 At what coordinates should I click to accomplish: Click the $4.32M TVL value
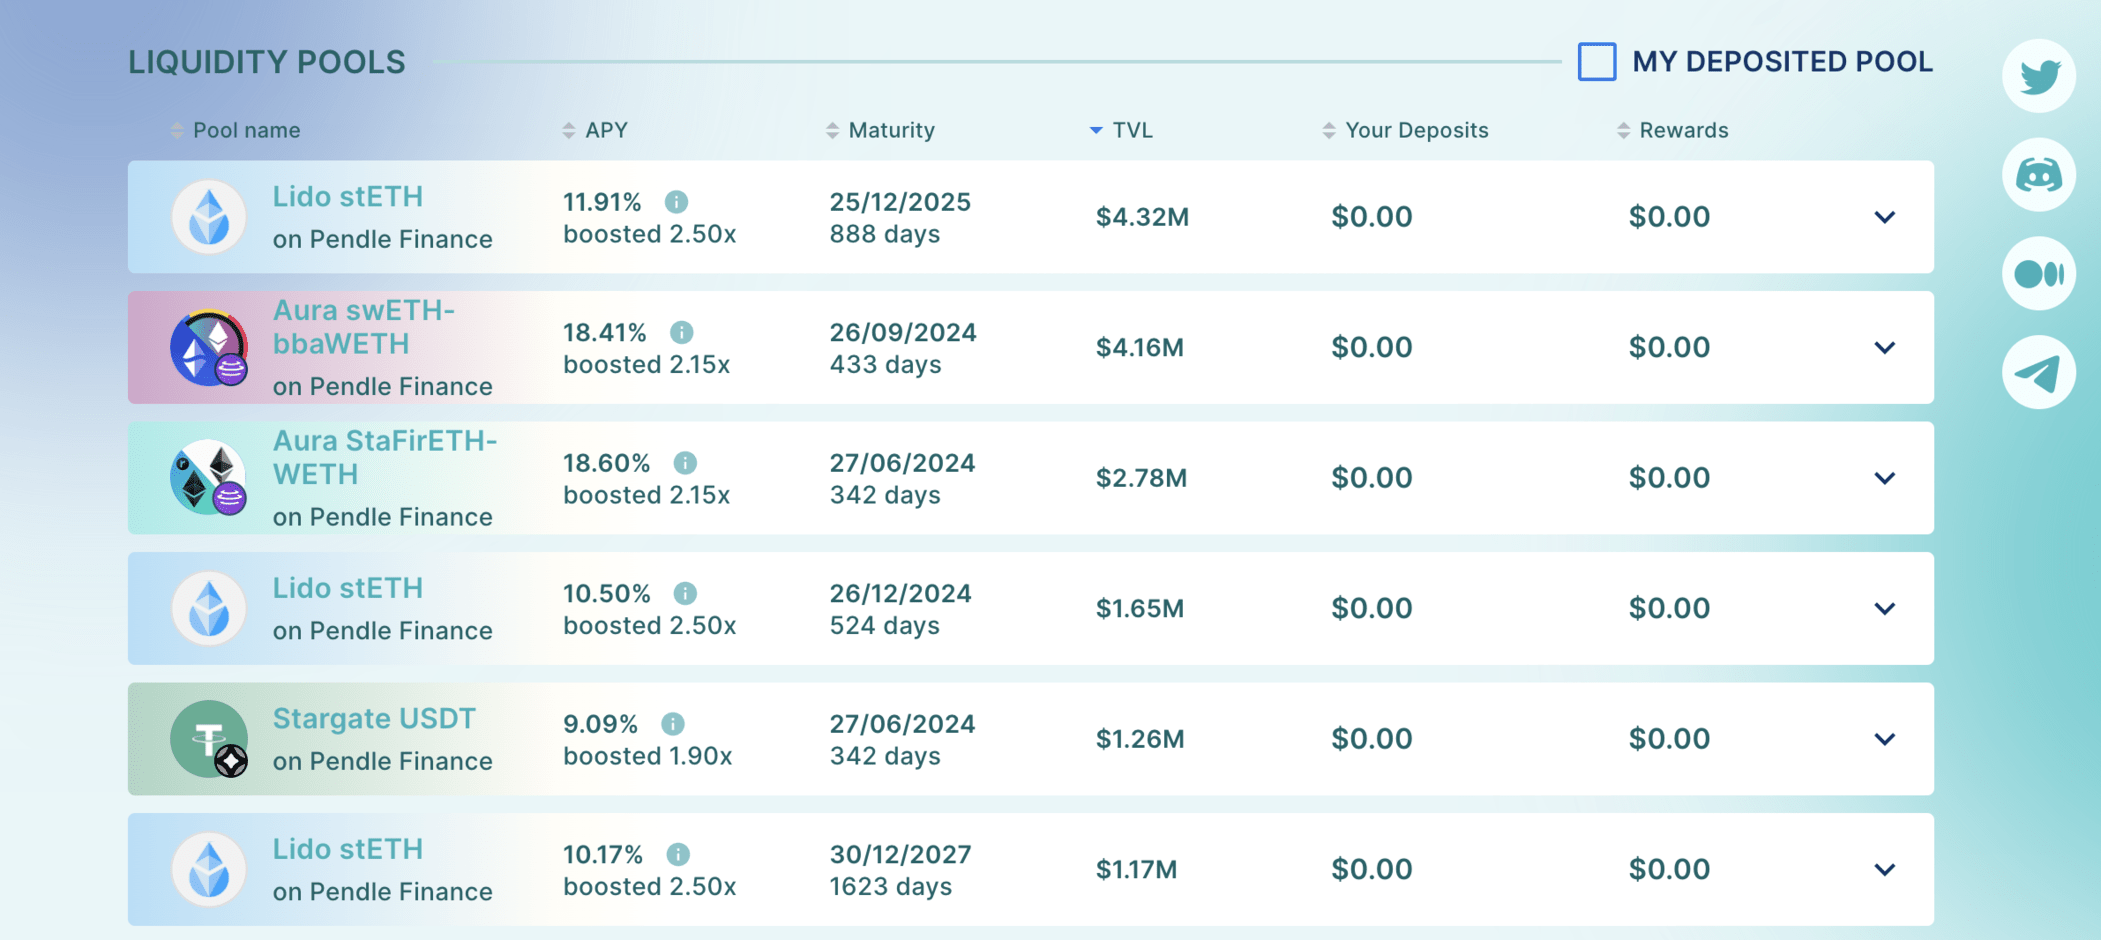pos(1142,217)
